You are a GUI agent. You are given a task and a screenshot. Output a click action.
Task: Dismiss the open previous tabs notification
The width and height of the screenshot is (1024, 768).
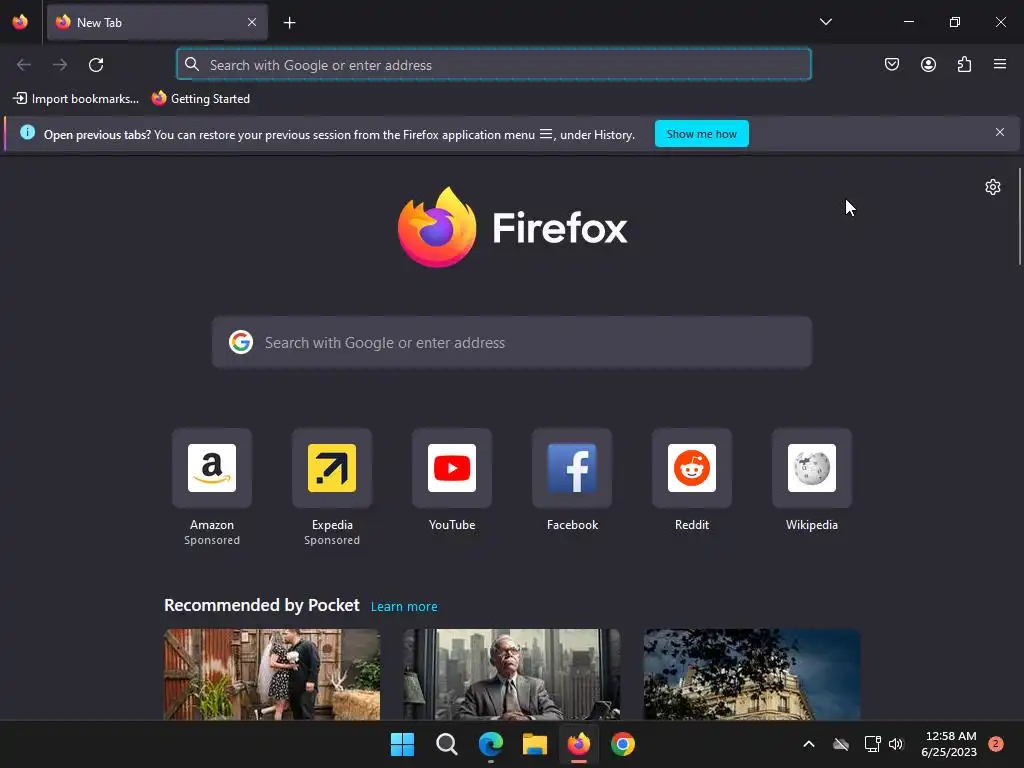tap(1000, 132)
